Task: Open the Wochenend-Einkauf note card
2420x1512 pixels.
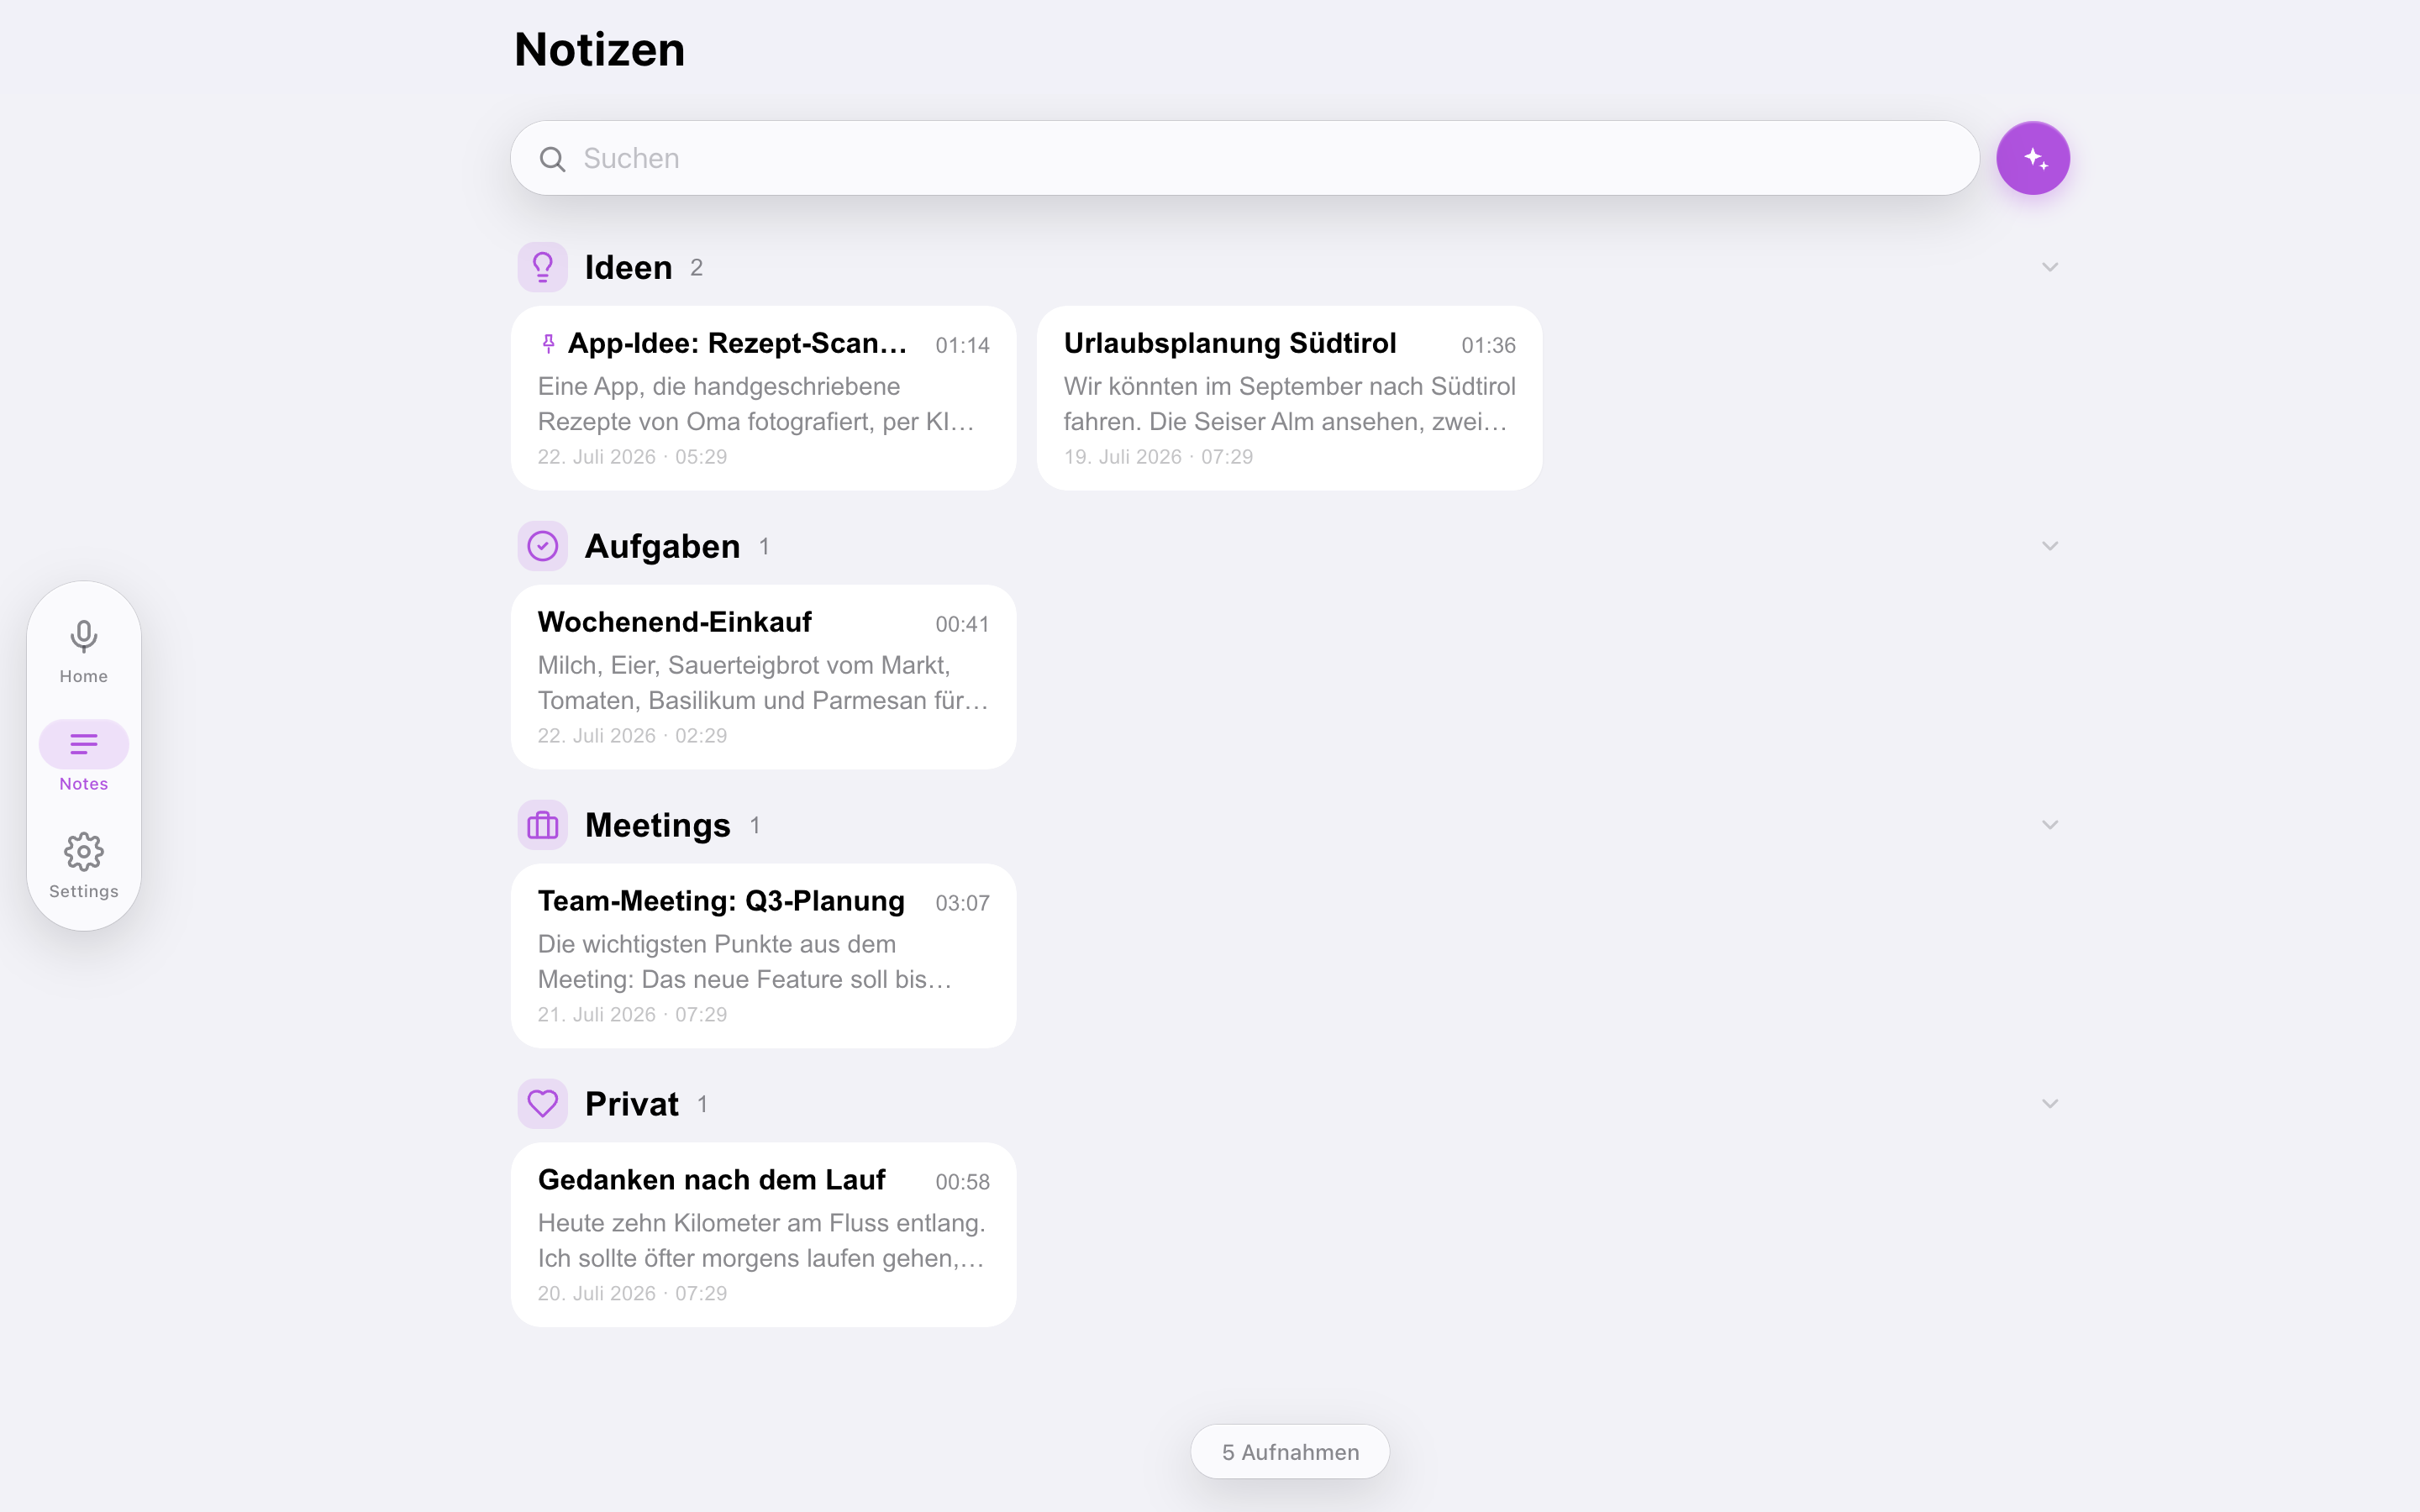Action: pos(763,677)
